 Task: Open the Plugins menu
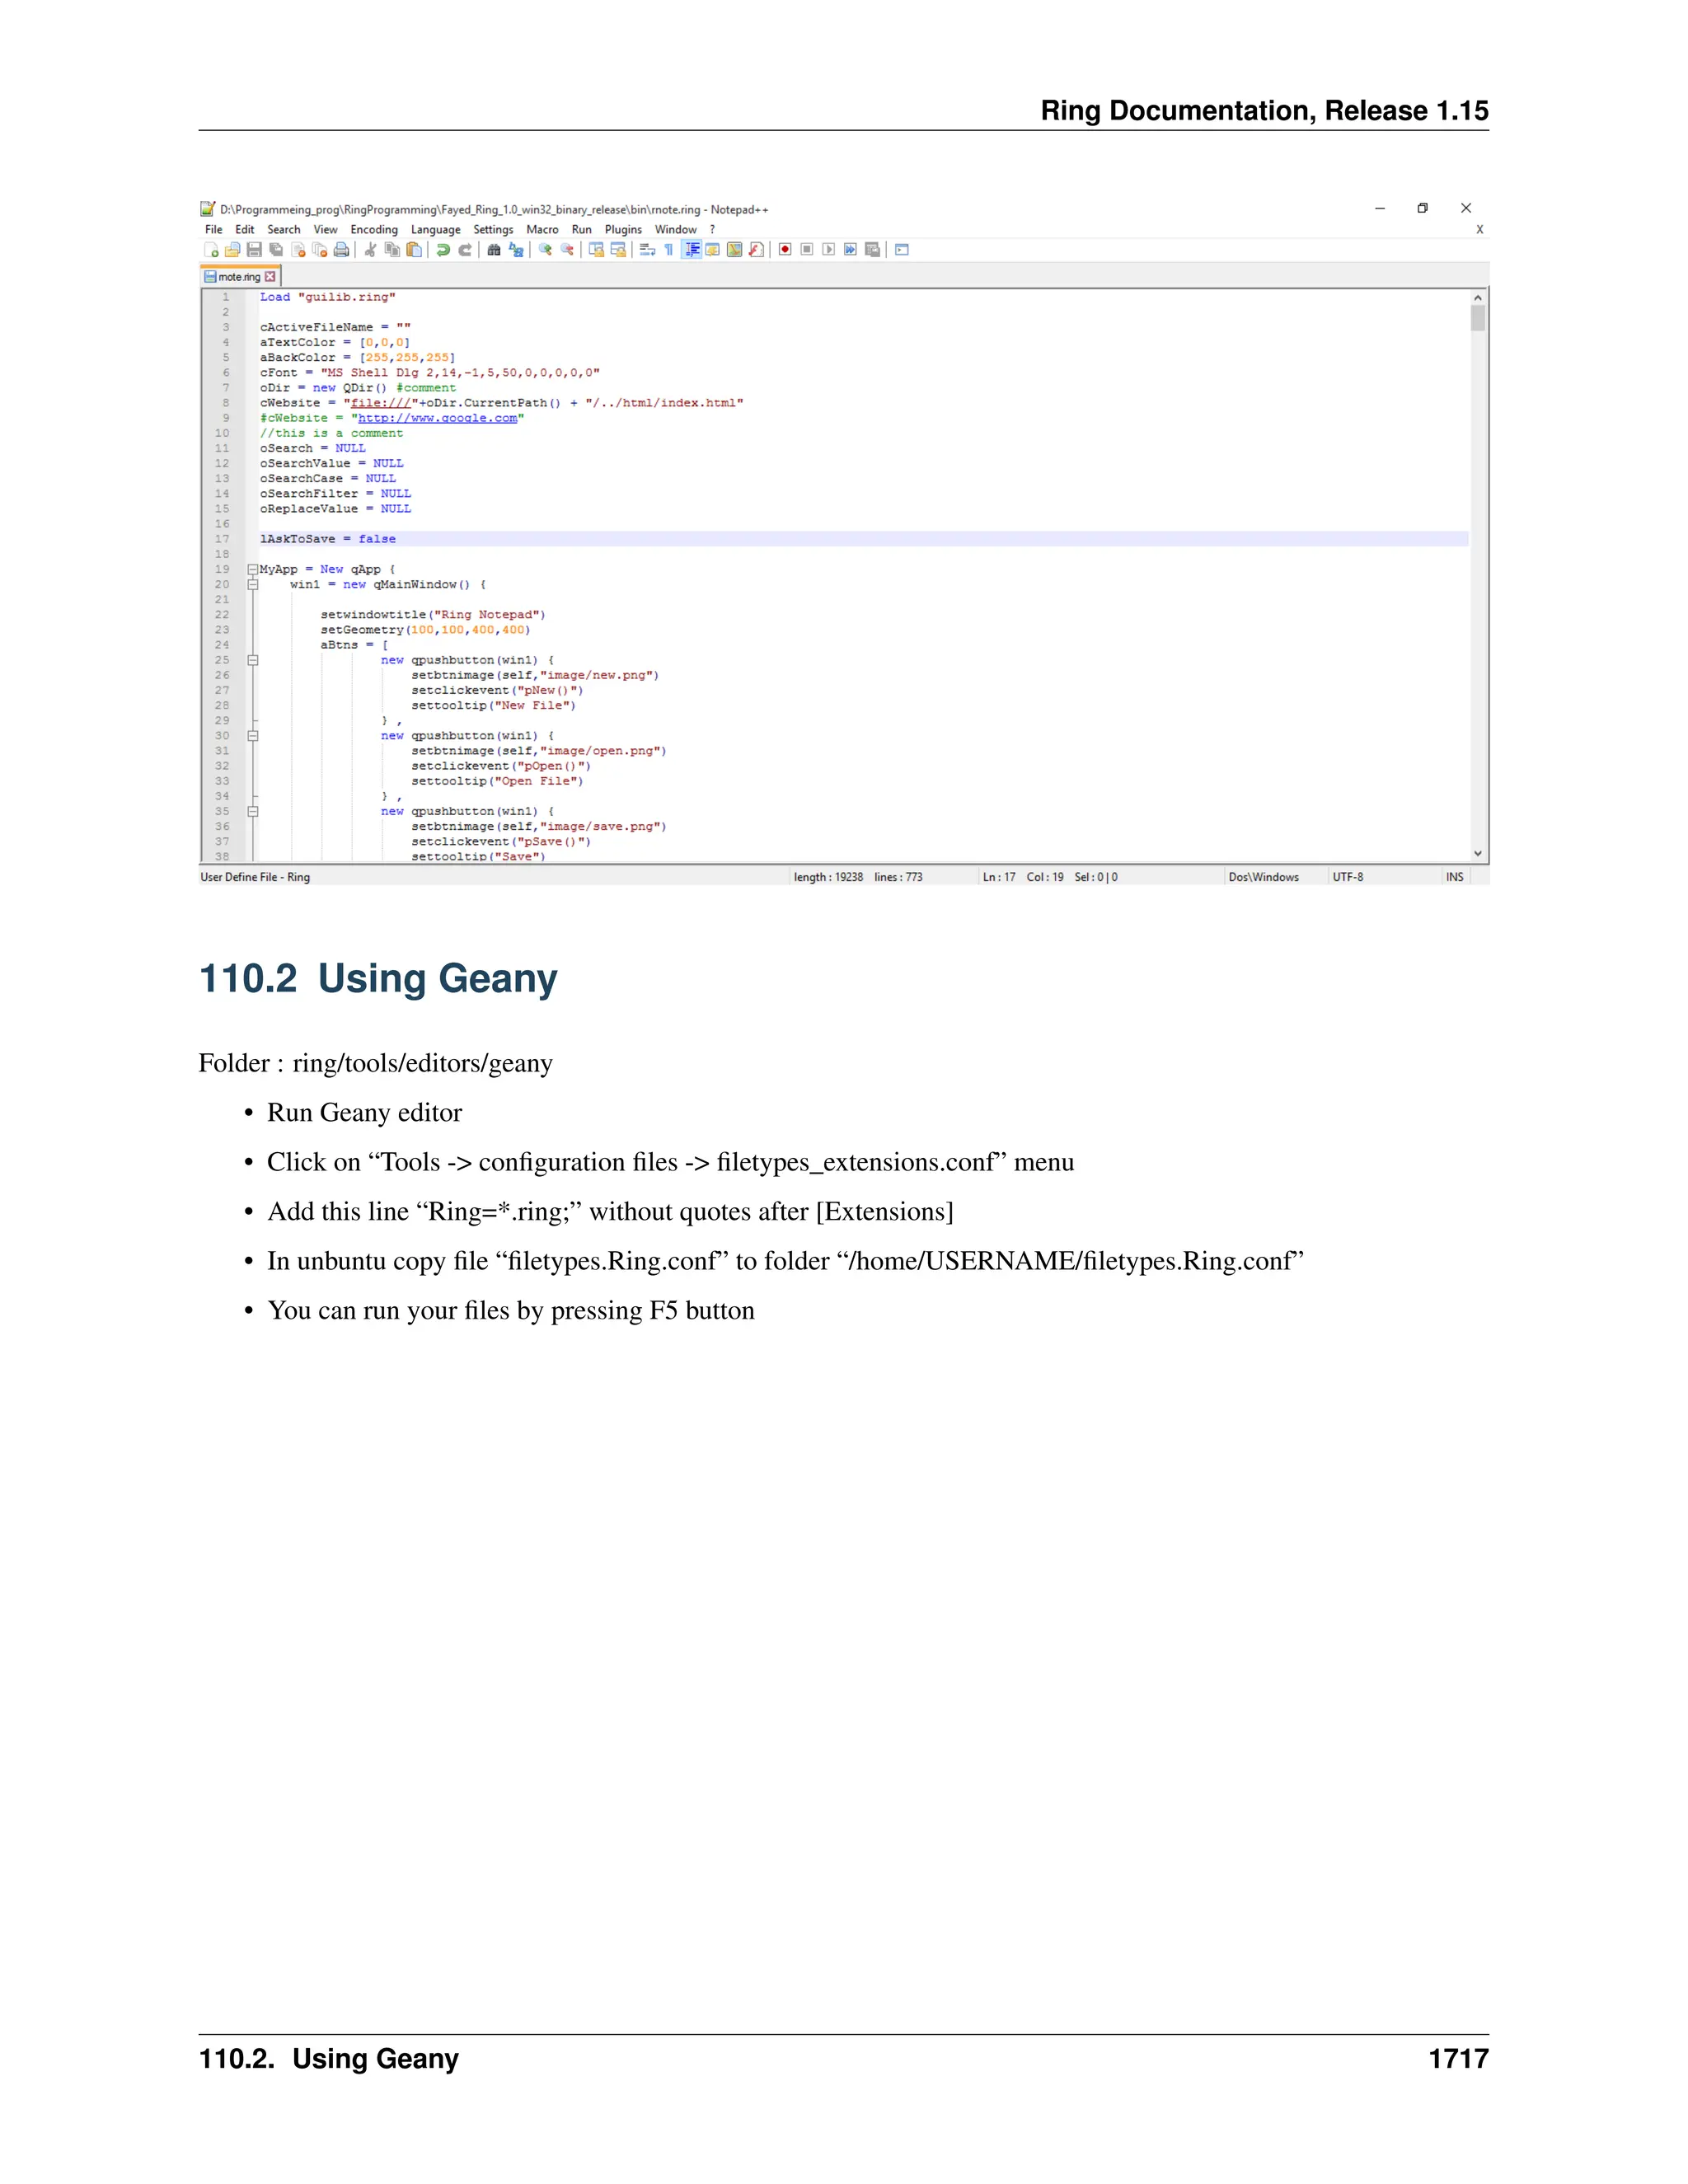tap(623, 230)
